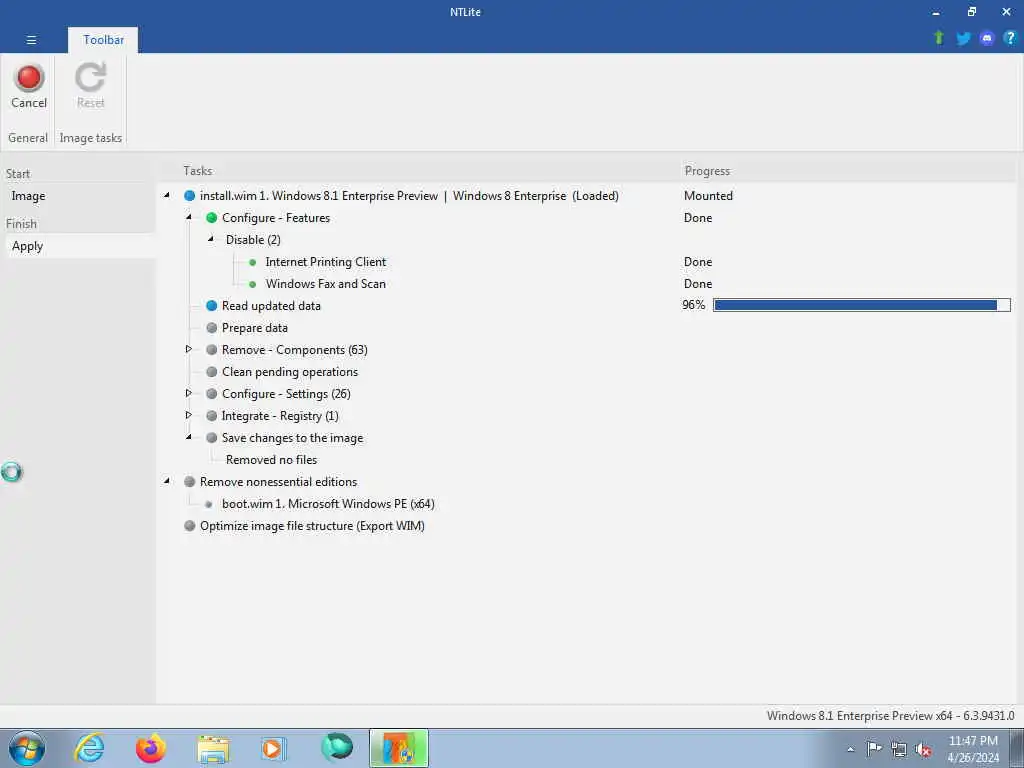The height and width of the screenshot is (768, 1024).
Task: Click the gray dot beside Prepare data
Action: coord(212,328)
